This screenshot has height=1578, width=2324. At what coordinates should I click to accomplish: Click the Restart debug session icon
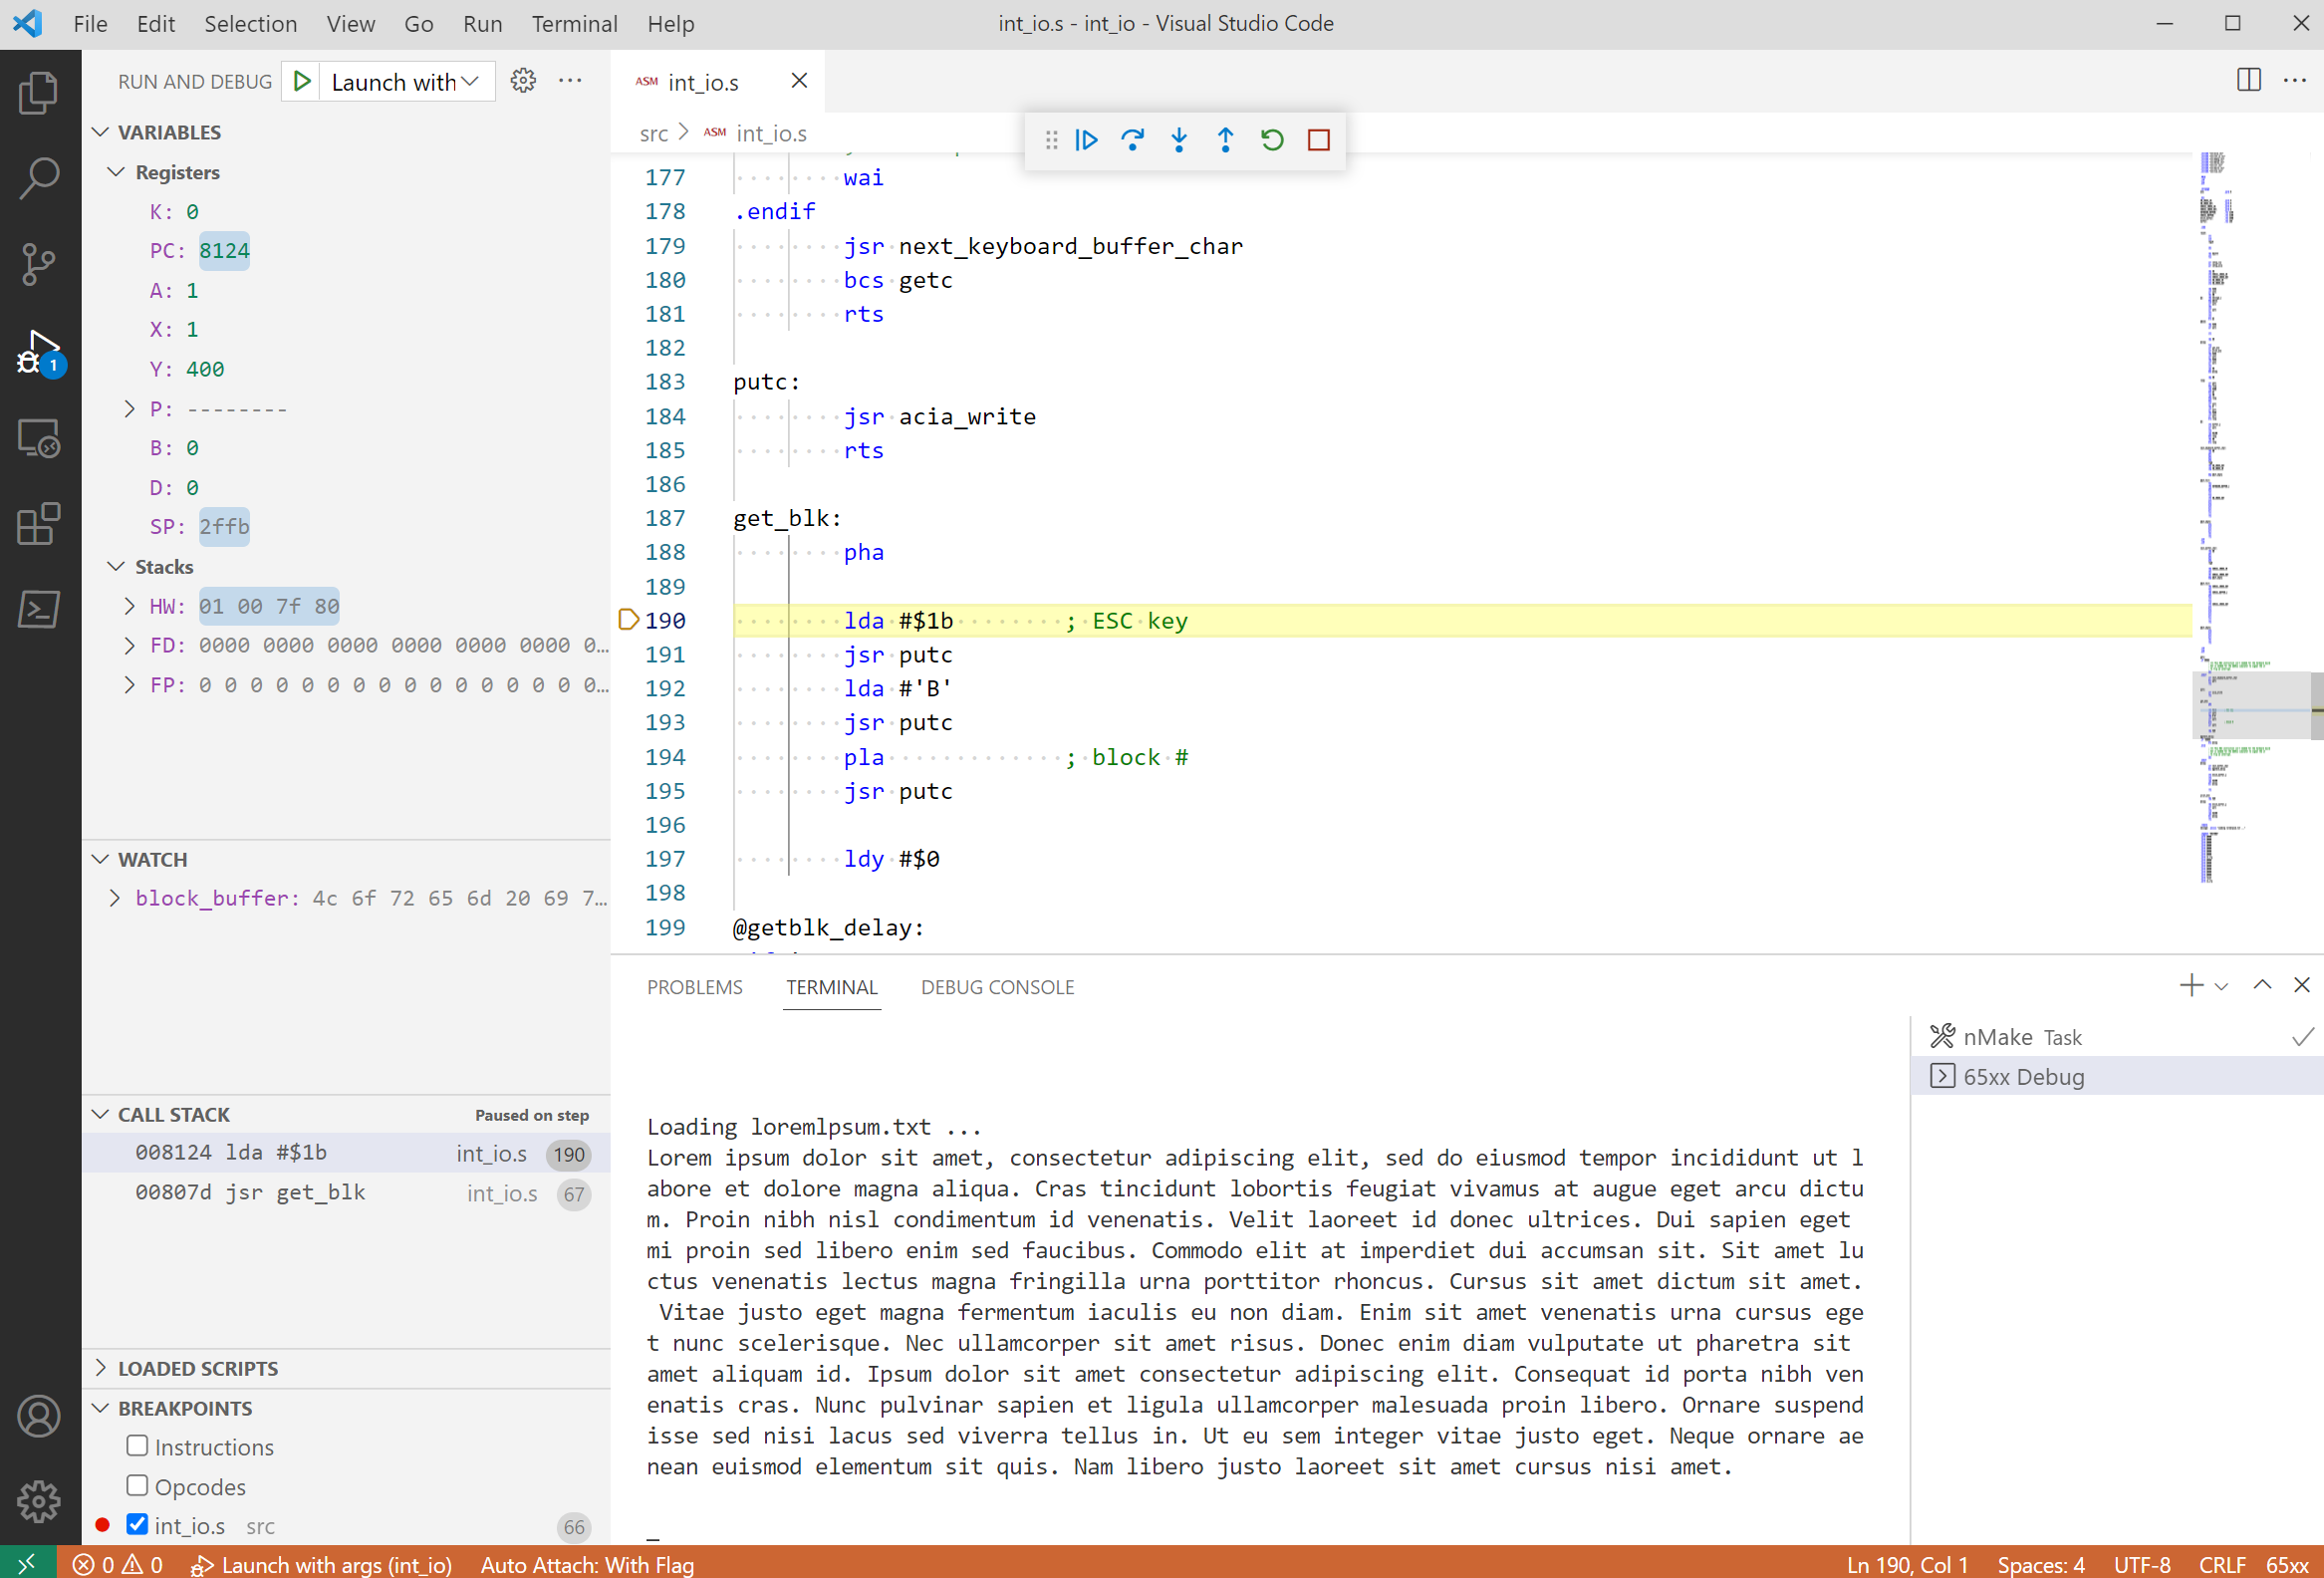click(1271, 139)
